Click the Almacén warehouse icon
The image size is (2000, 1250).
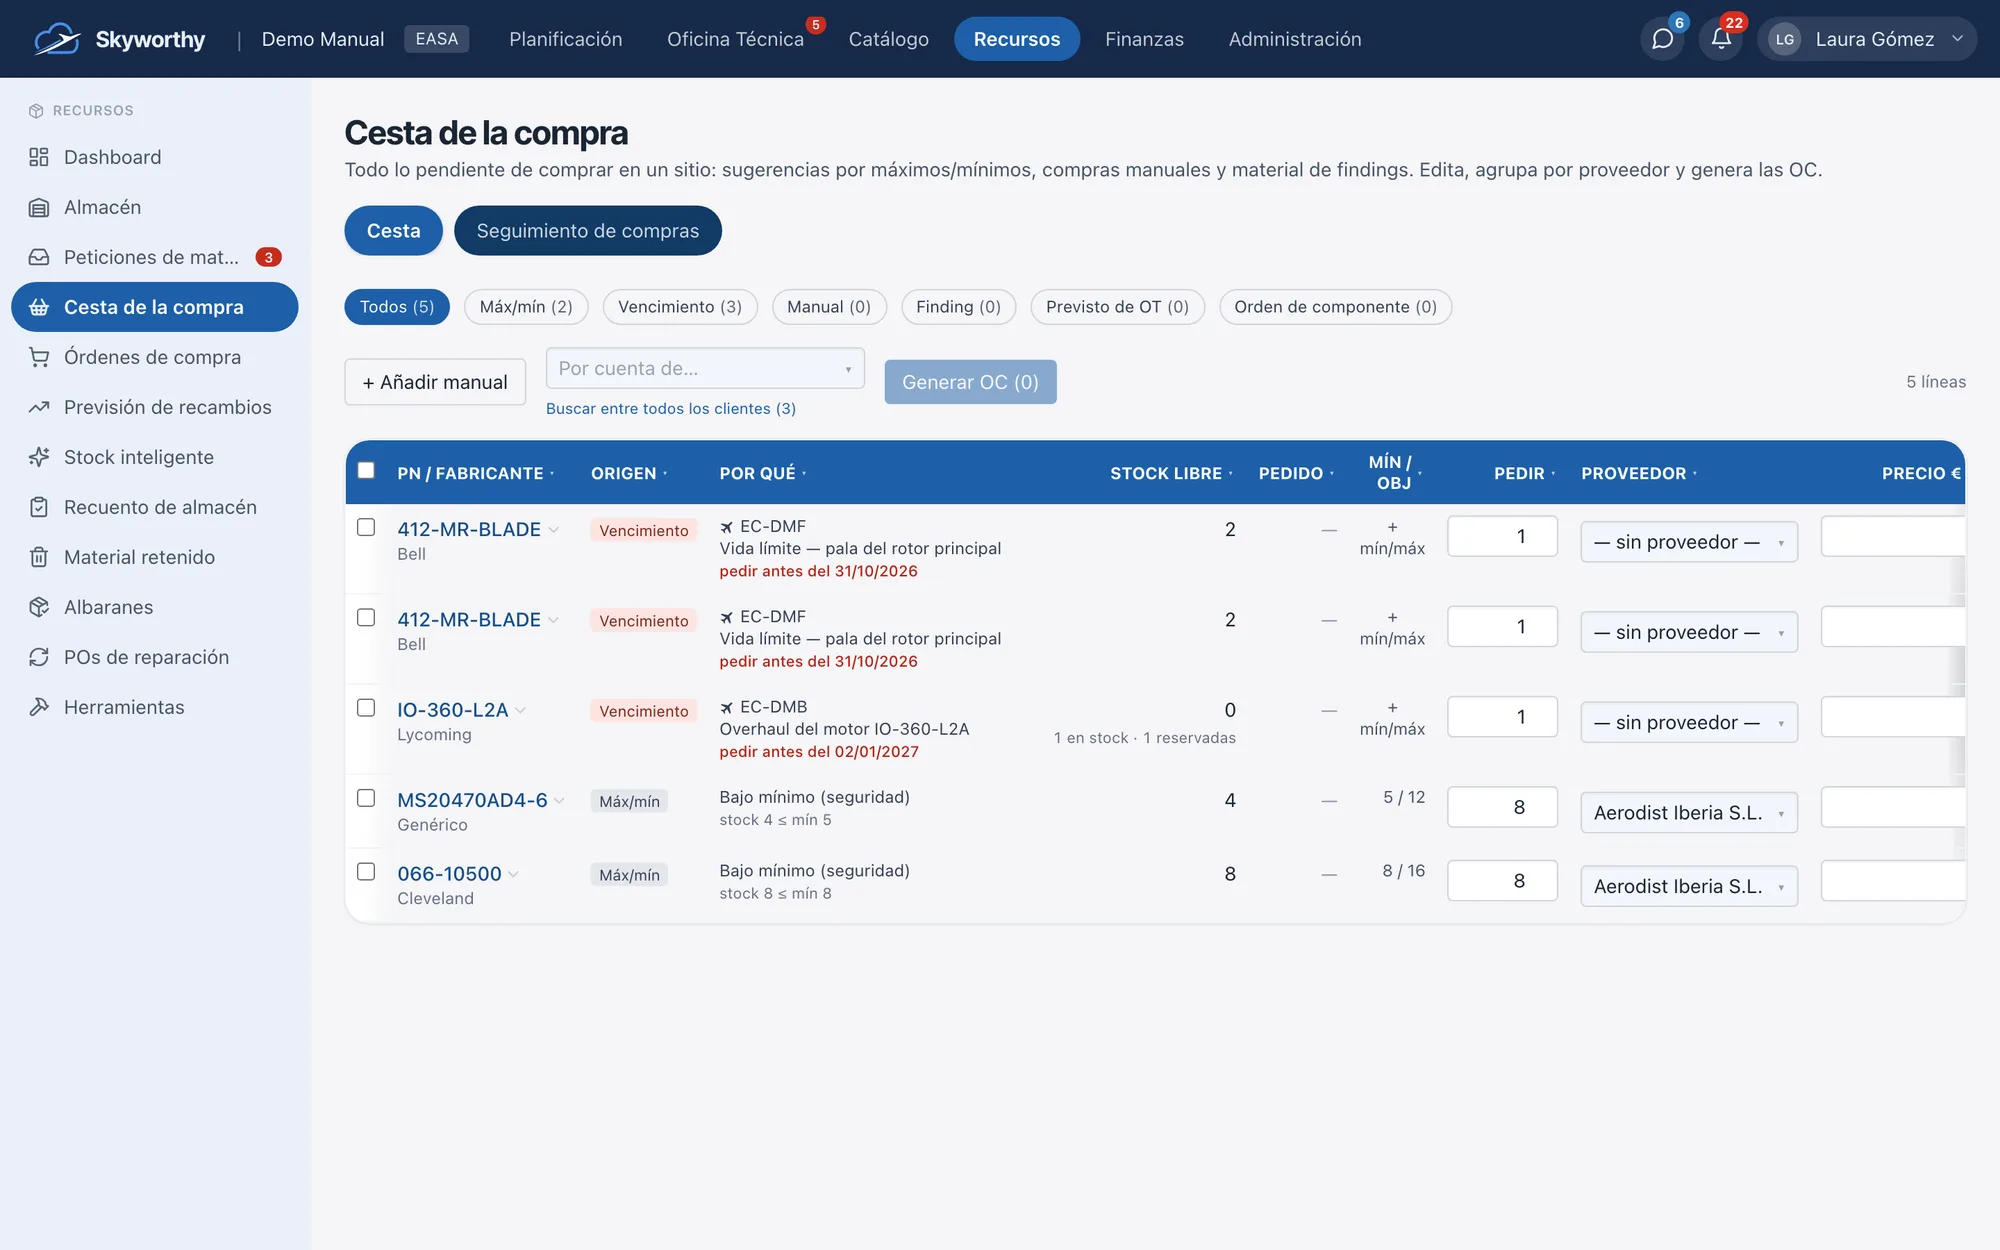pos(39,207)
